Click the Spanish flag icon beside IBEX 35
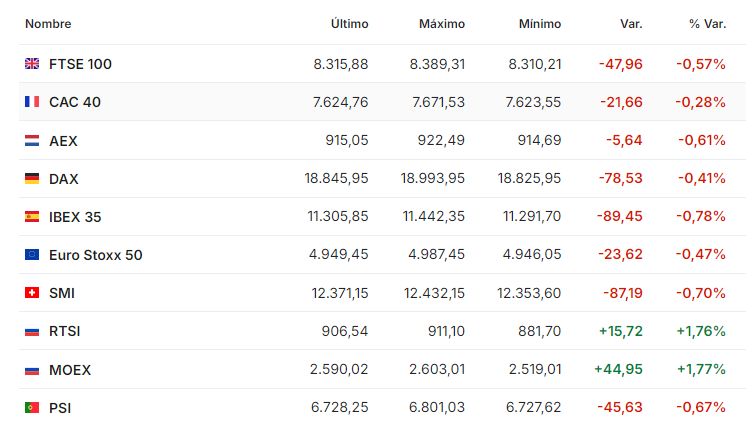Viewport: 746px width, 425px height. click(x=32, y=217)
